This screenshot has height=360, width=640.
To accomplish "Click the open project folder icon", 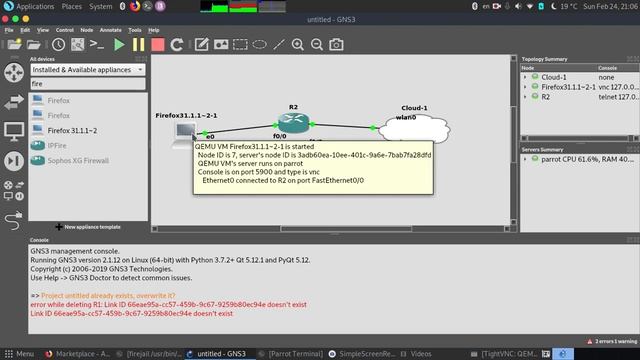I will (x=33, y=44).
